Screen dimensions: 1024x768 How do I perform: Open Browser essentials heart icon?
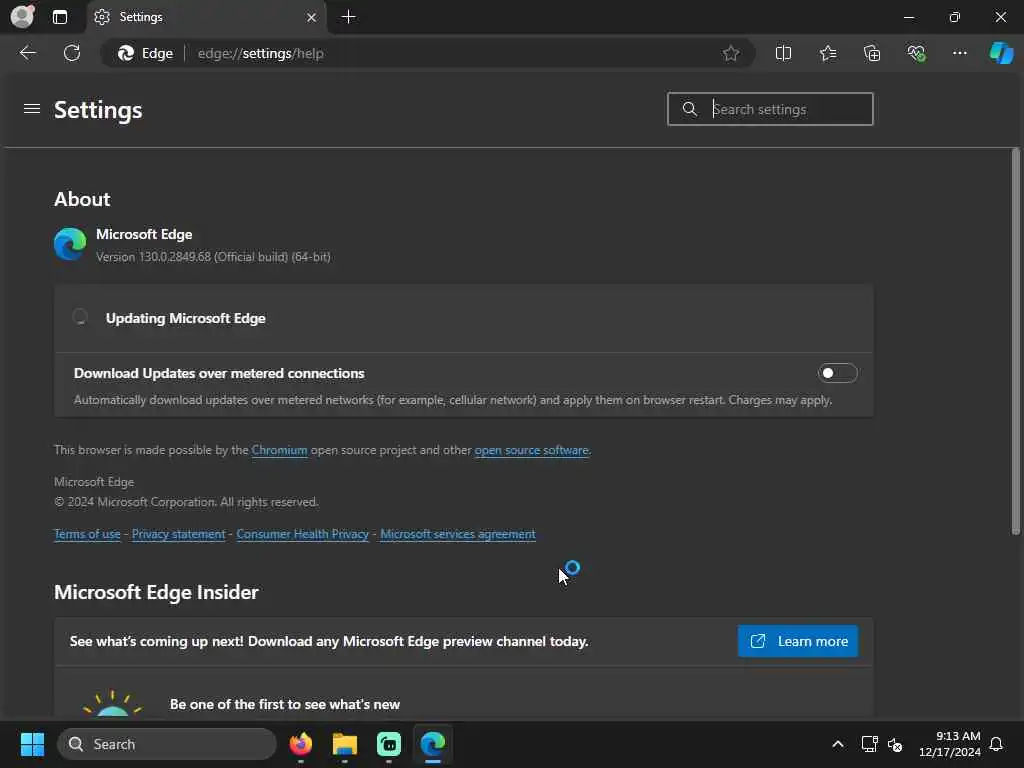[x=916, y=54]
